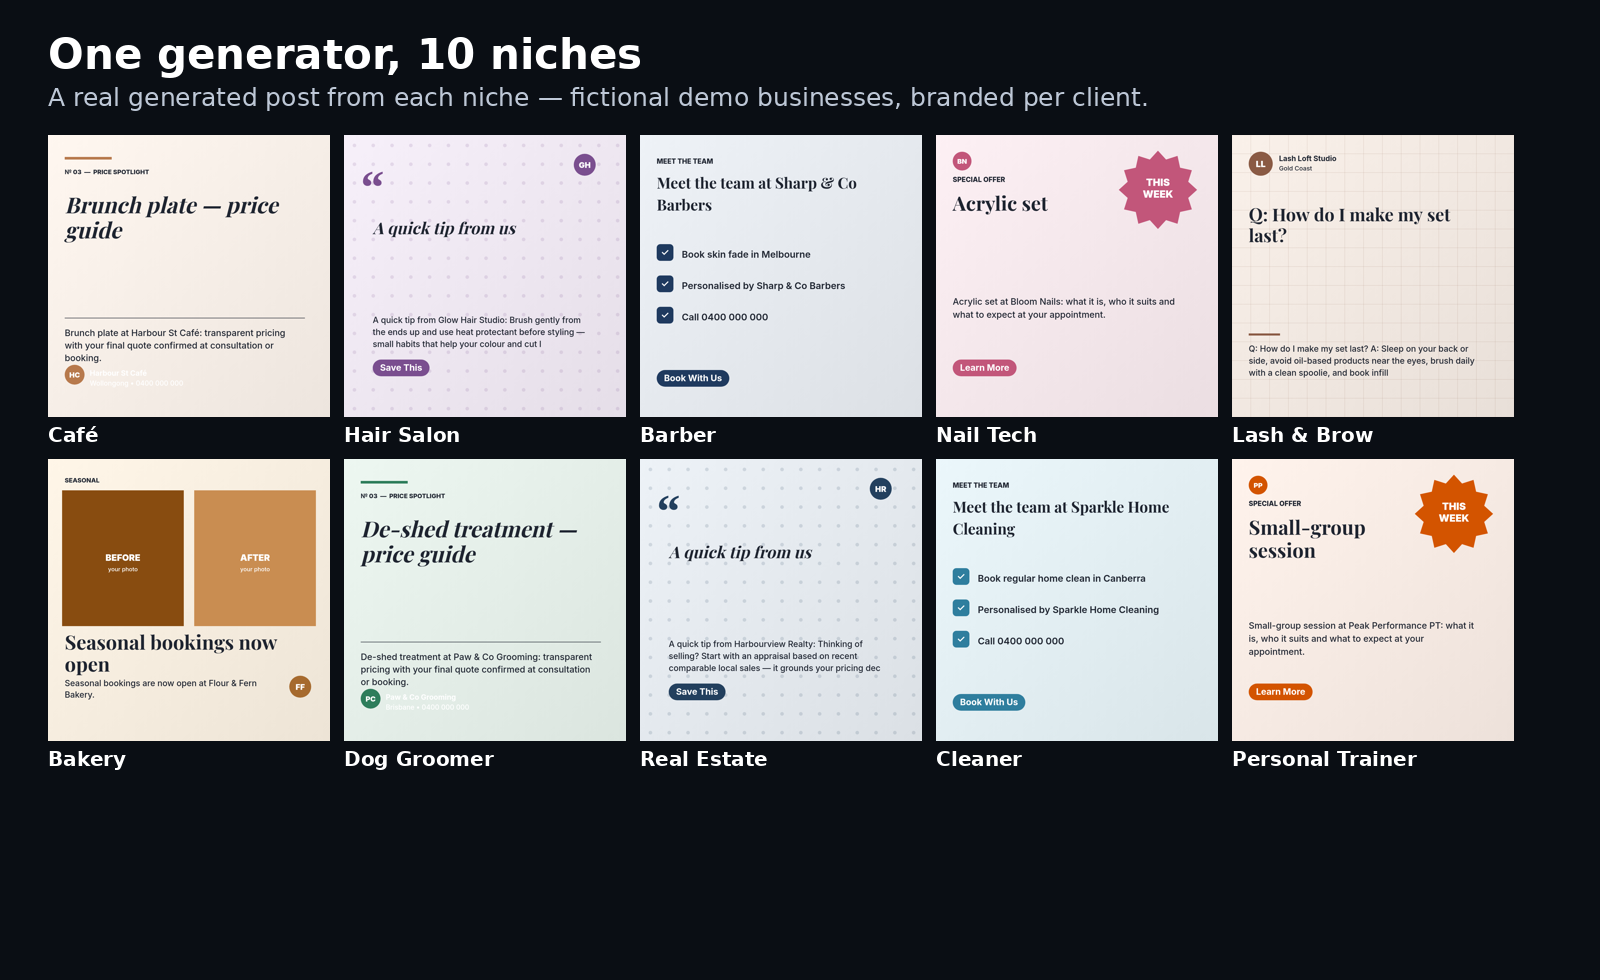Viewport: 1600px width, 980px height.
Task: Toggle 'Call 0400 000 000' checkbox on Barber card
Action: (665, 315)
